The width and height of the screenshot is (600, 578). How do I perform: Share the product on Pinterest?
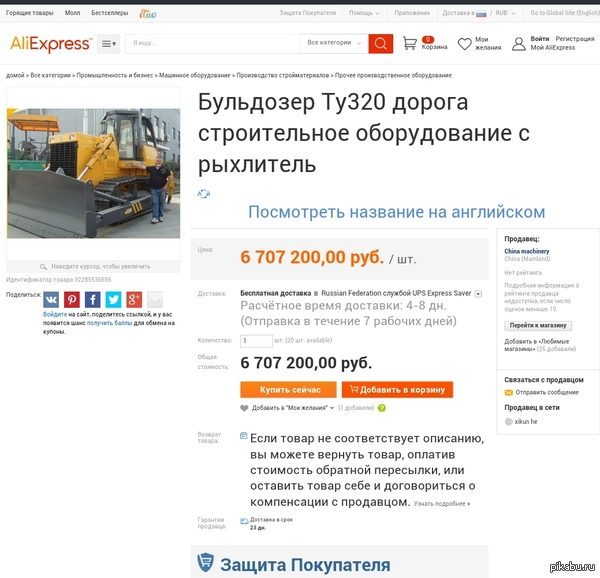(x=72, y=300)
